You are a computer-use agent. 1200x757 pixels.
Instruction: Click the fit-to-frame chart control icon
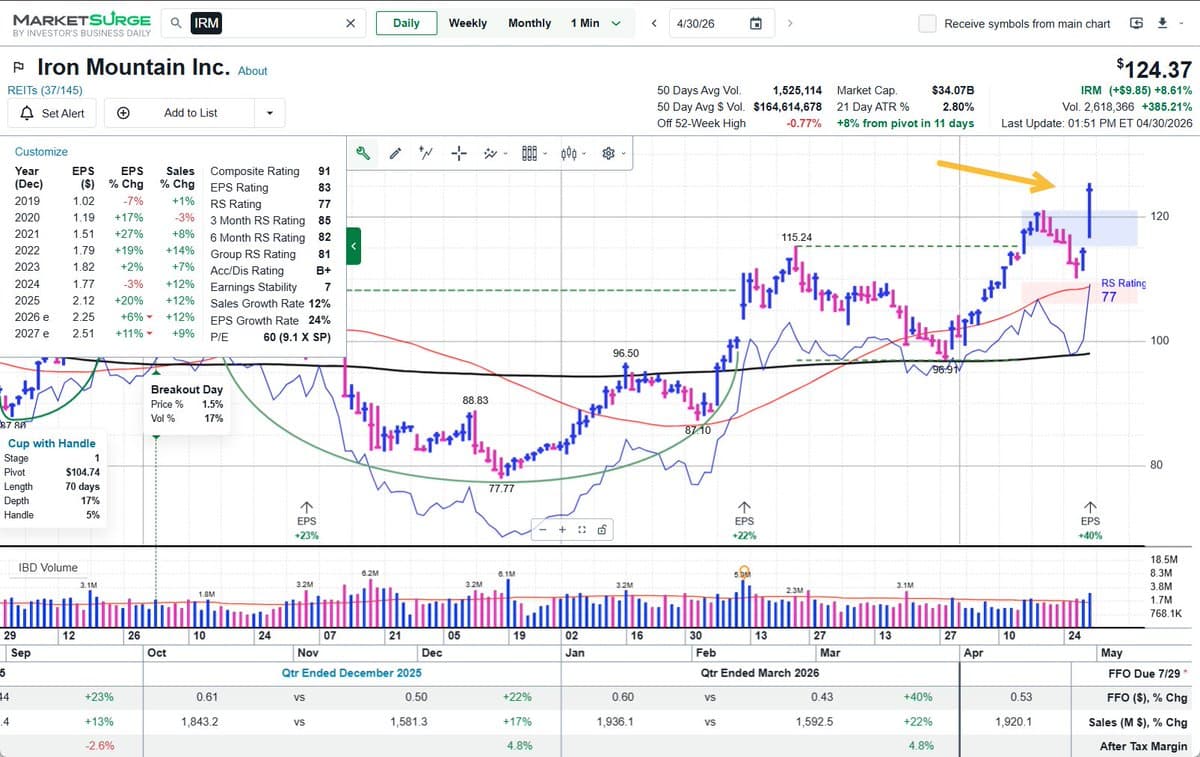[x=582, y=530]
